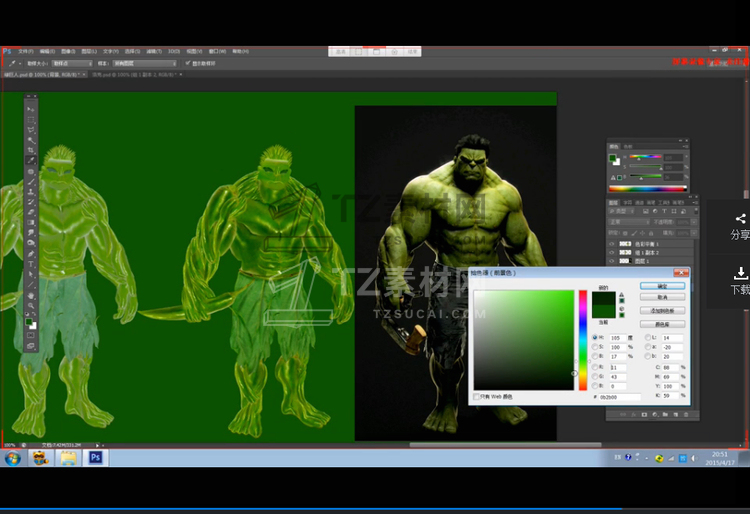The image size is (750, 514).
Task: Open the Windows Start menu
Action: point(13,457)
